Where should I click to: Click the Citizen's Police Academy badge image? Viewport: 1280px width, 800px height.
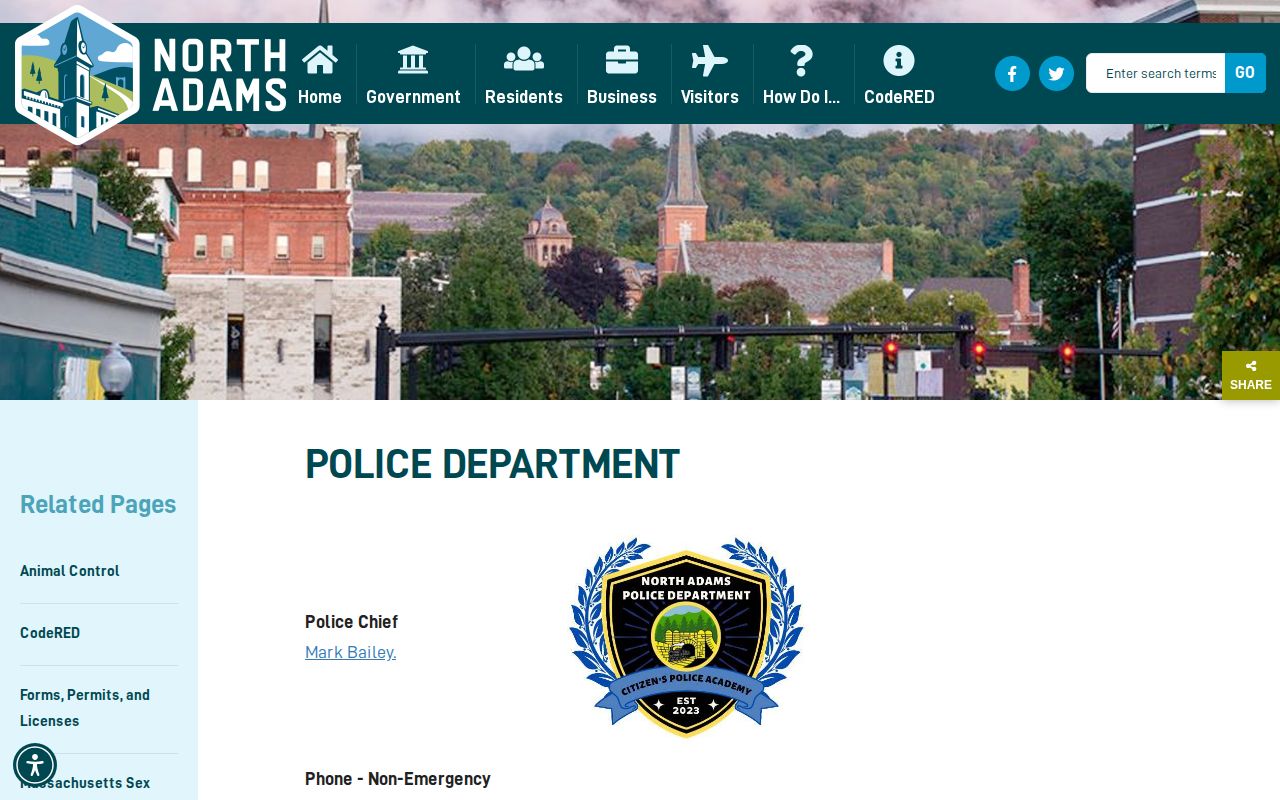686,637
